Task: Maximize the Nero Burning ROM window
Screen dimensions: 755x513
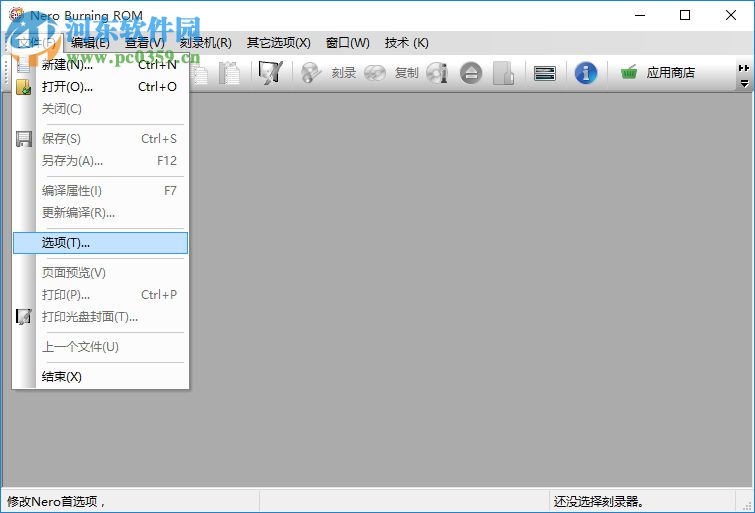Action: [x=685, y=15]
